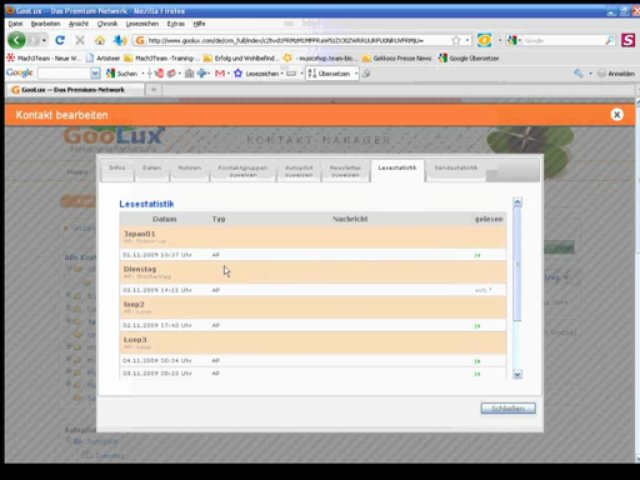Open the Lesezeichen menu in menu bar
The height and width of the screenshot is (480, 640).
click(142, 23)
